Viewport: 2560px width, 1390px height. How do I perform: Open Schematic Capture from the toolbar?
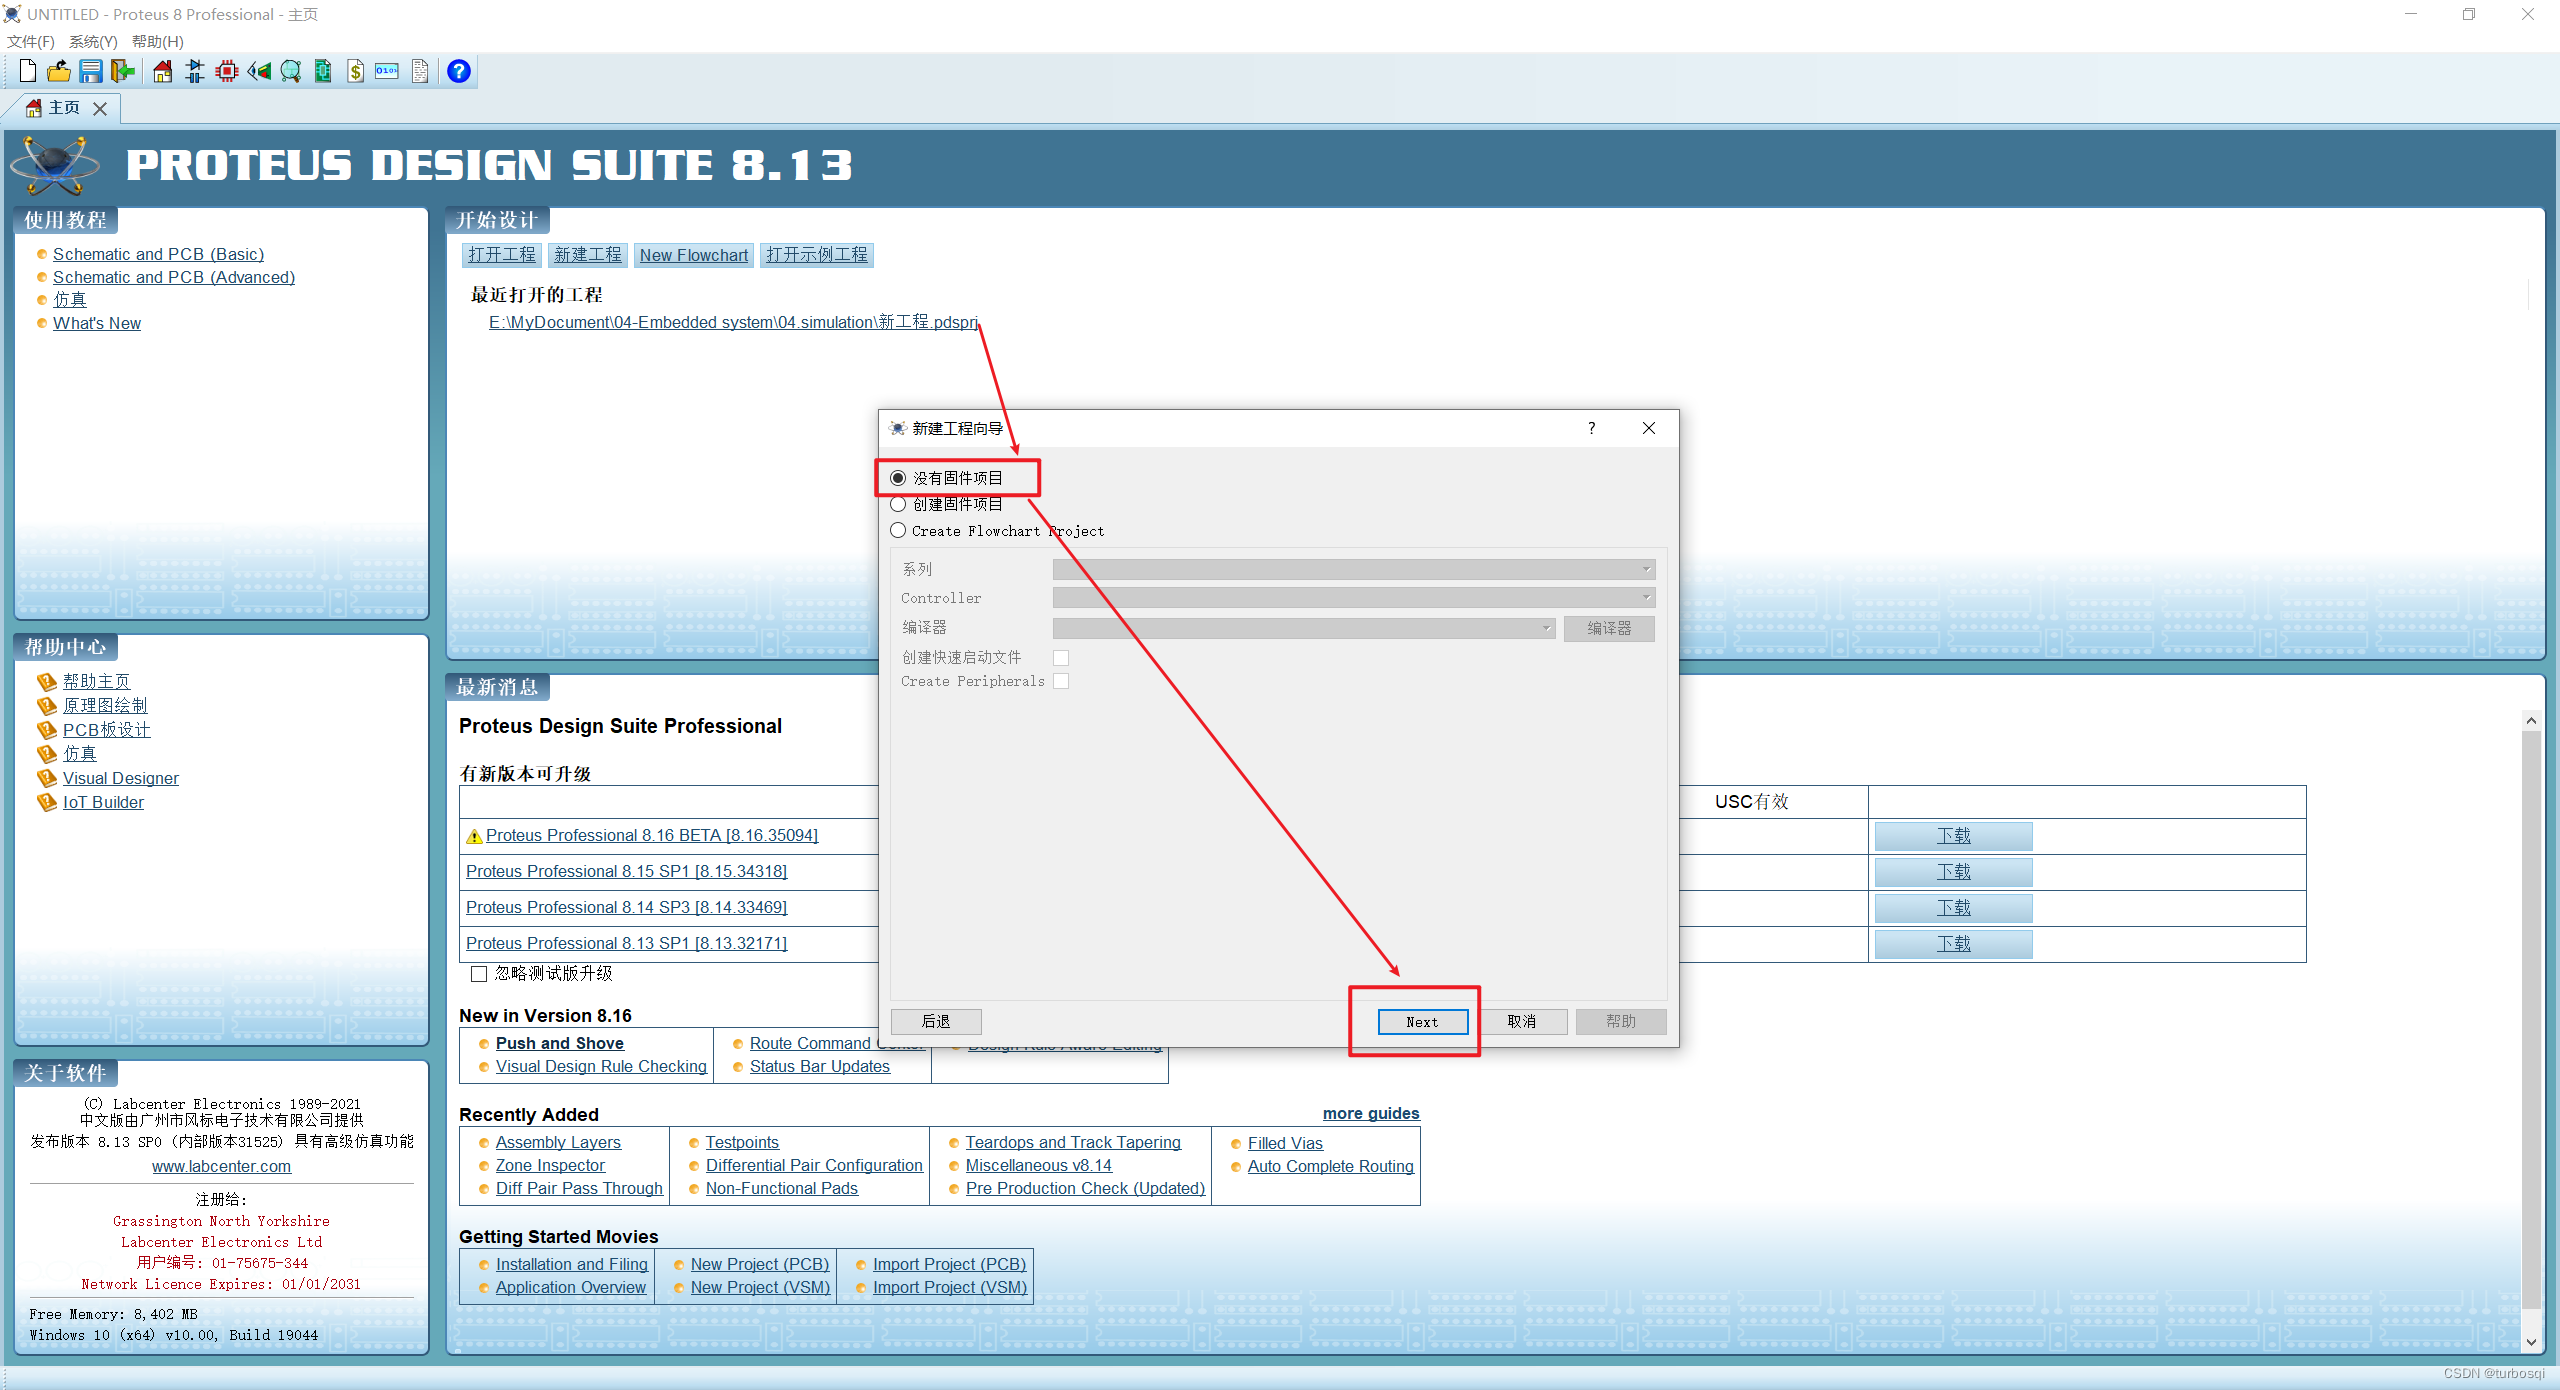click(x=195, y=71)
